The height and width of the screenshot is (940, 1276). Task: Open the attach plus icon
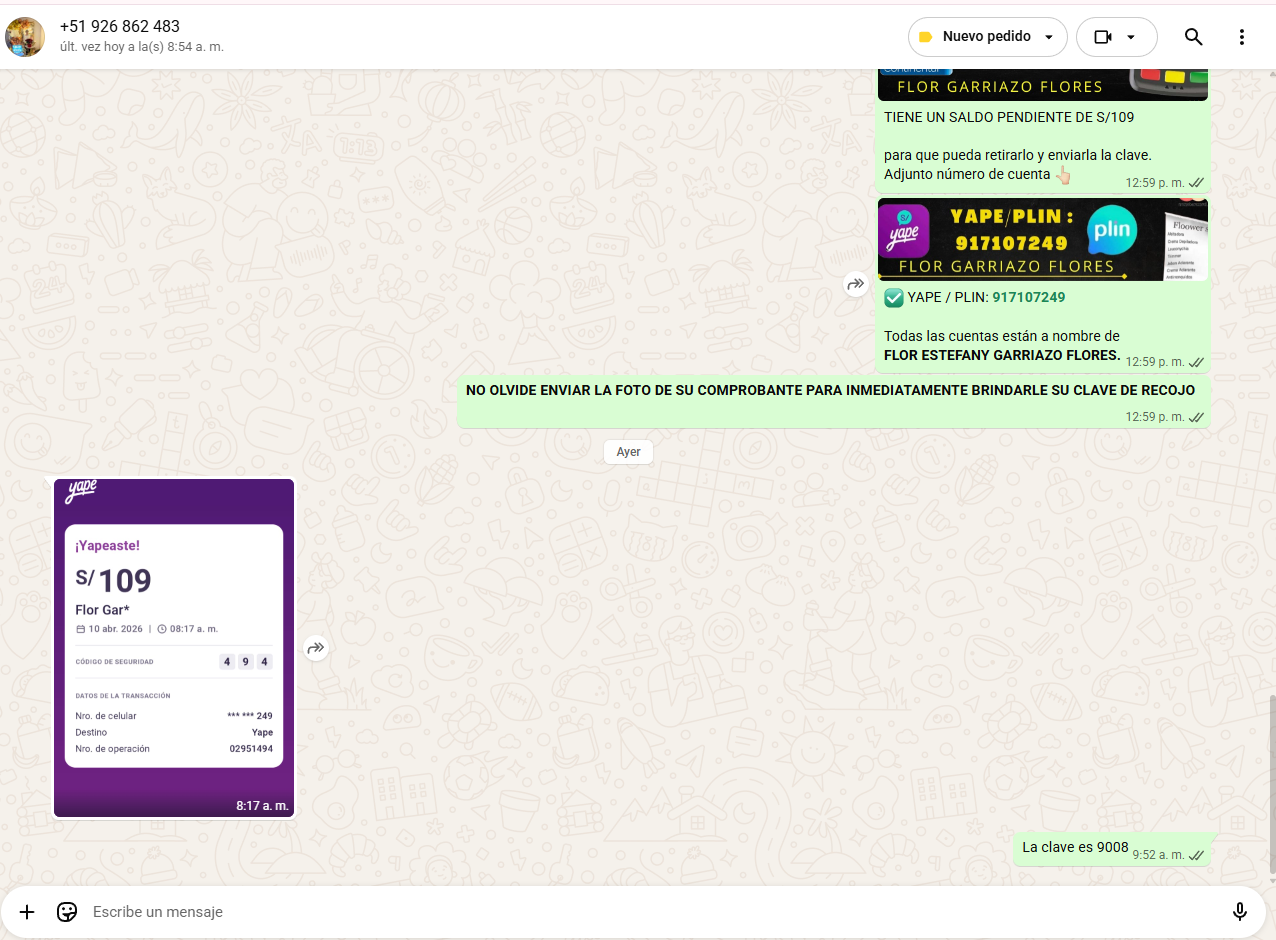pos(27,912)
